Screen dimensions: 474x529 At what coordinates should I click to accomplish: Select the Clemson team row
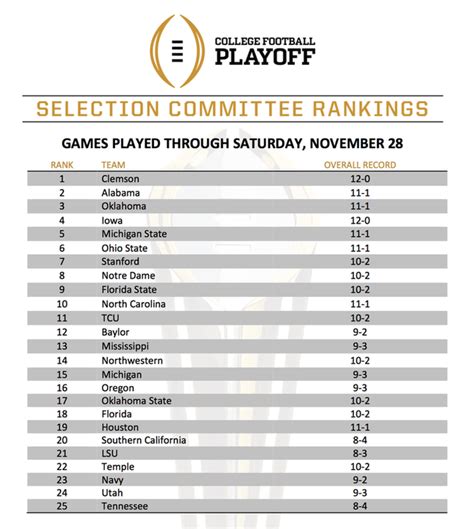point(238,179)
